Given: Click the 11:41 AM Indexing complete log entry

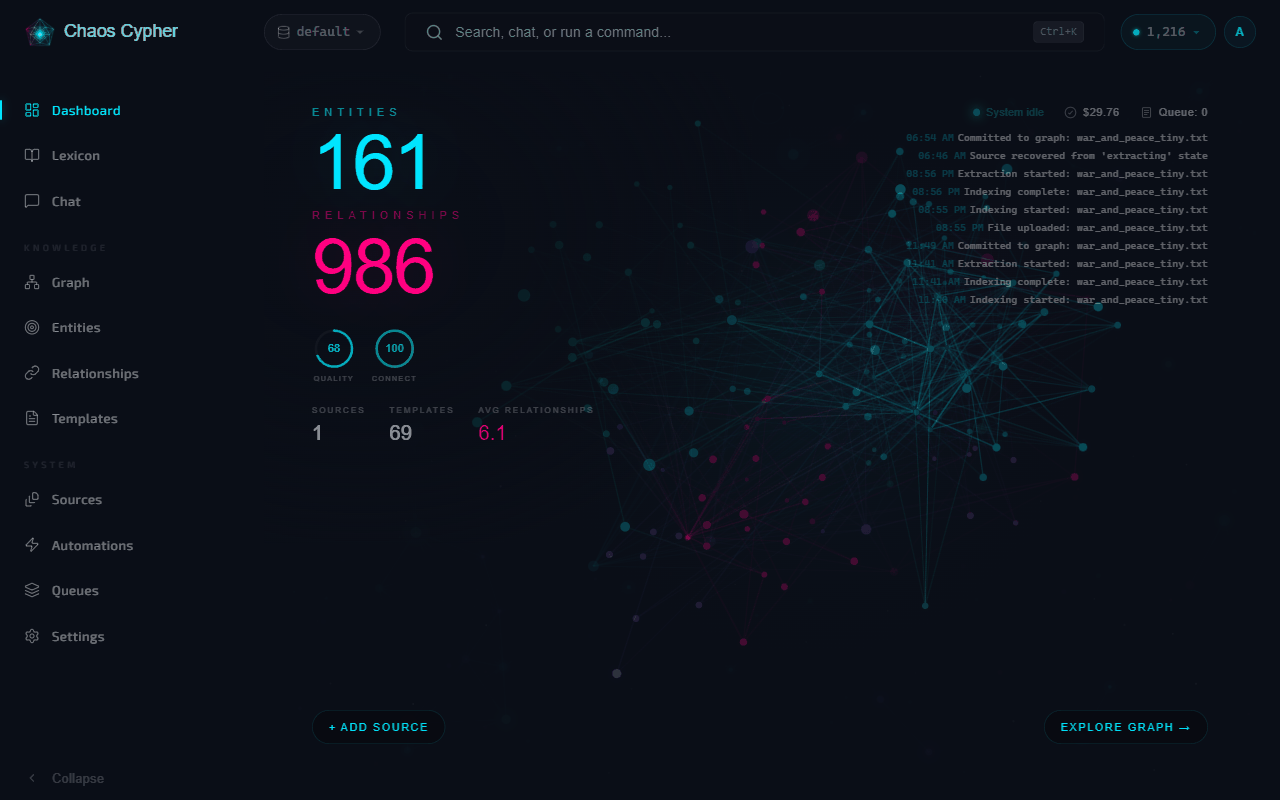Looking at the screenshot, I should coord(1060,282).
